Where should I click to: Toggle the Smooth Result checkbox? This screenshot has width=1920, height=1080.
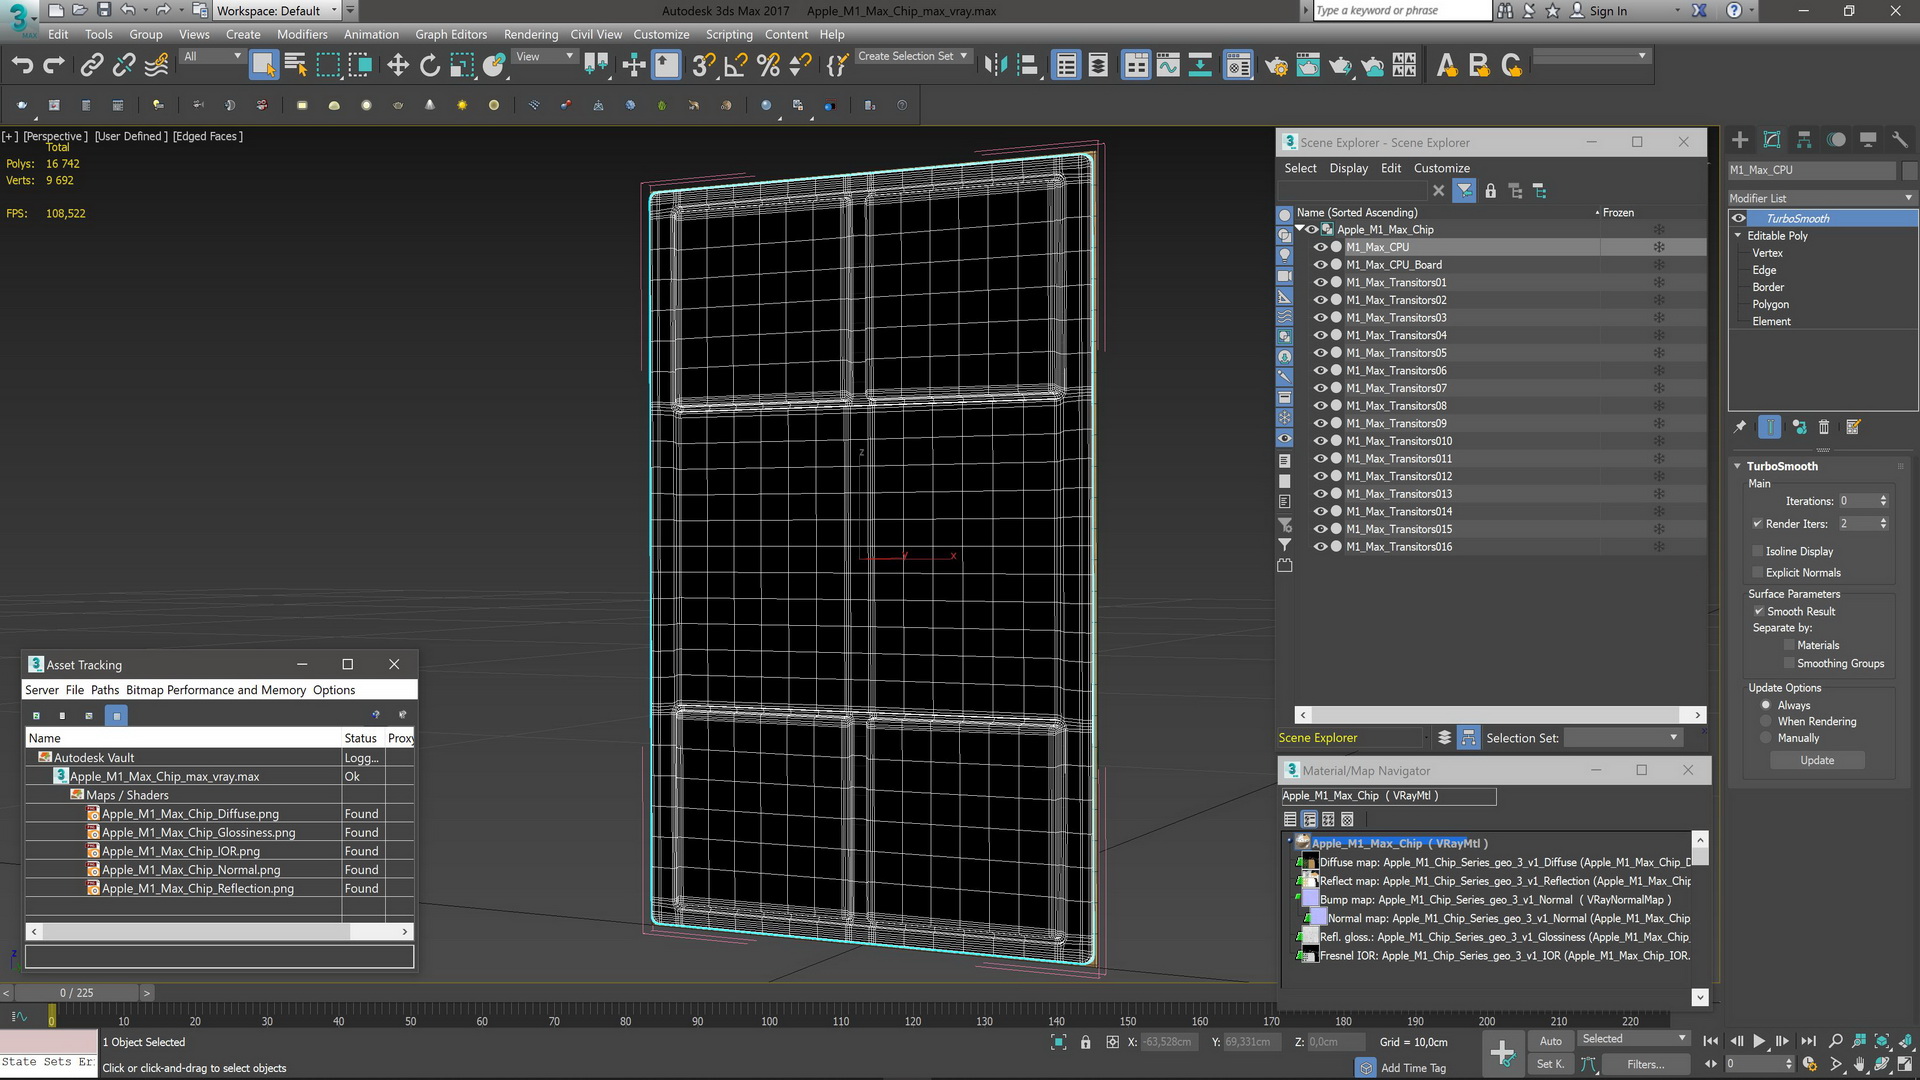(1758, 611)
